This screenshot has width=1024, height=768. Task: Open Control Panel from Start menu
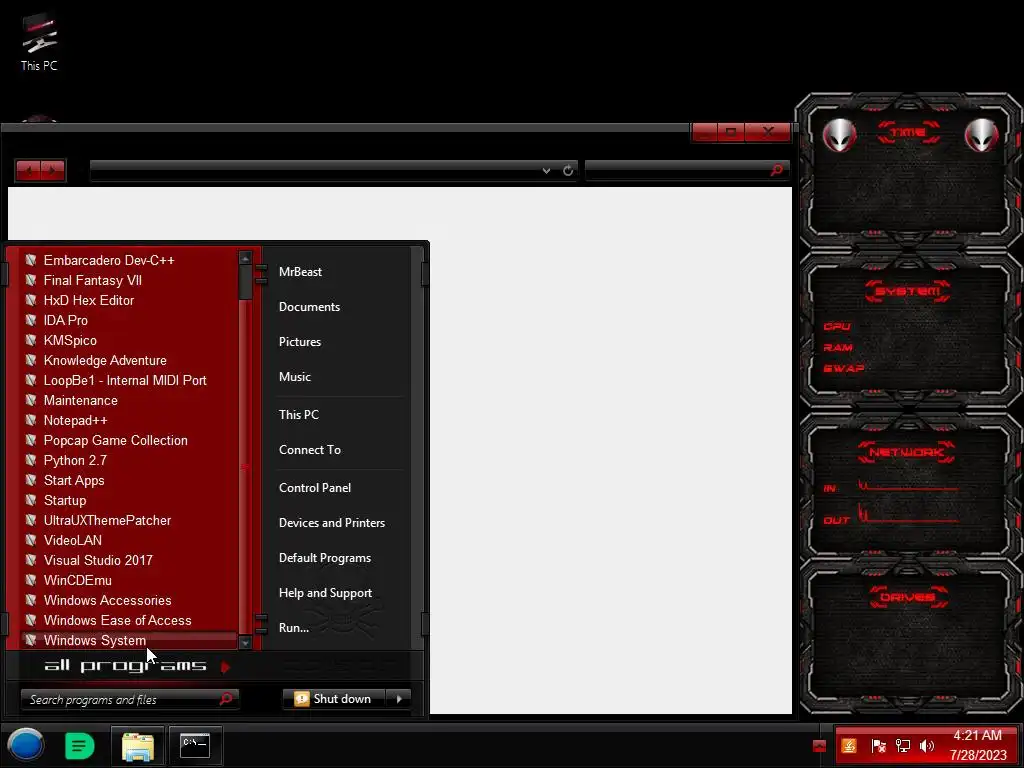[x=315, y=488]
